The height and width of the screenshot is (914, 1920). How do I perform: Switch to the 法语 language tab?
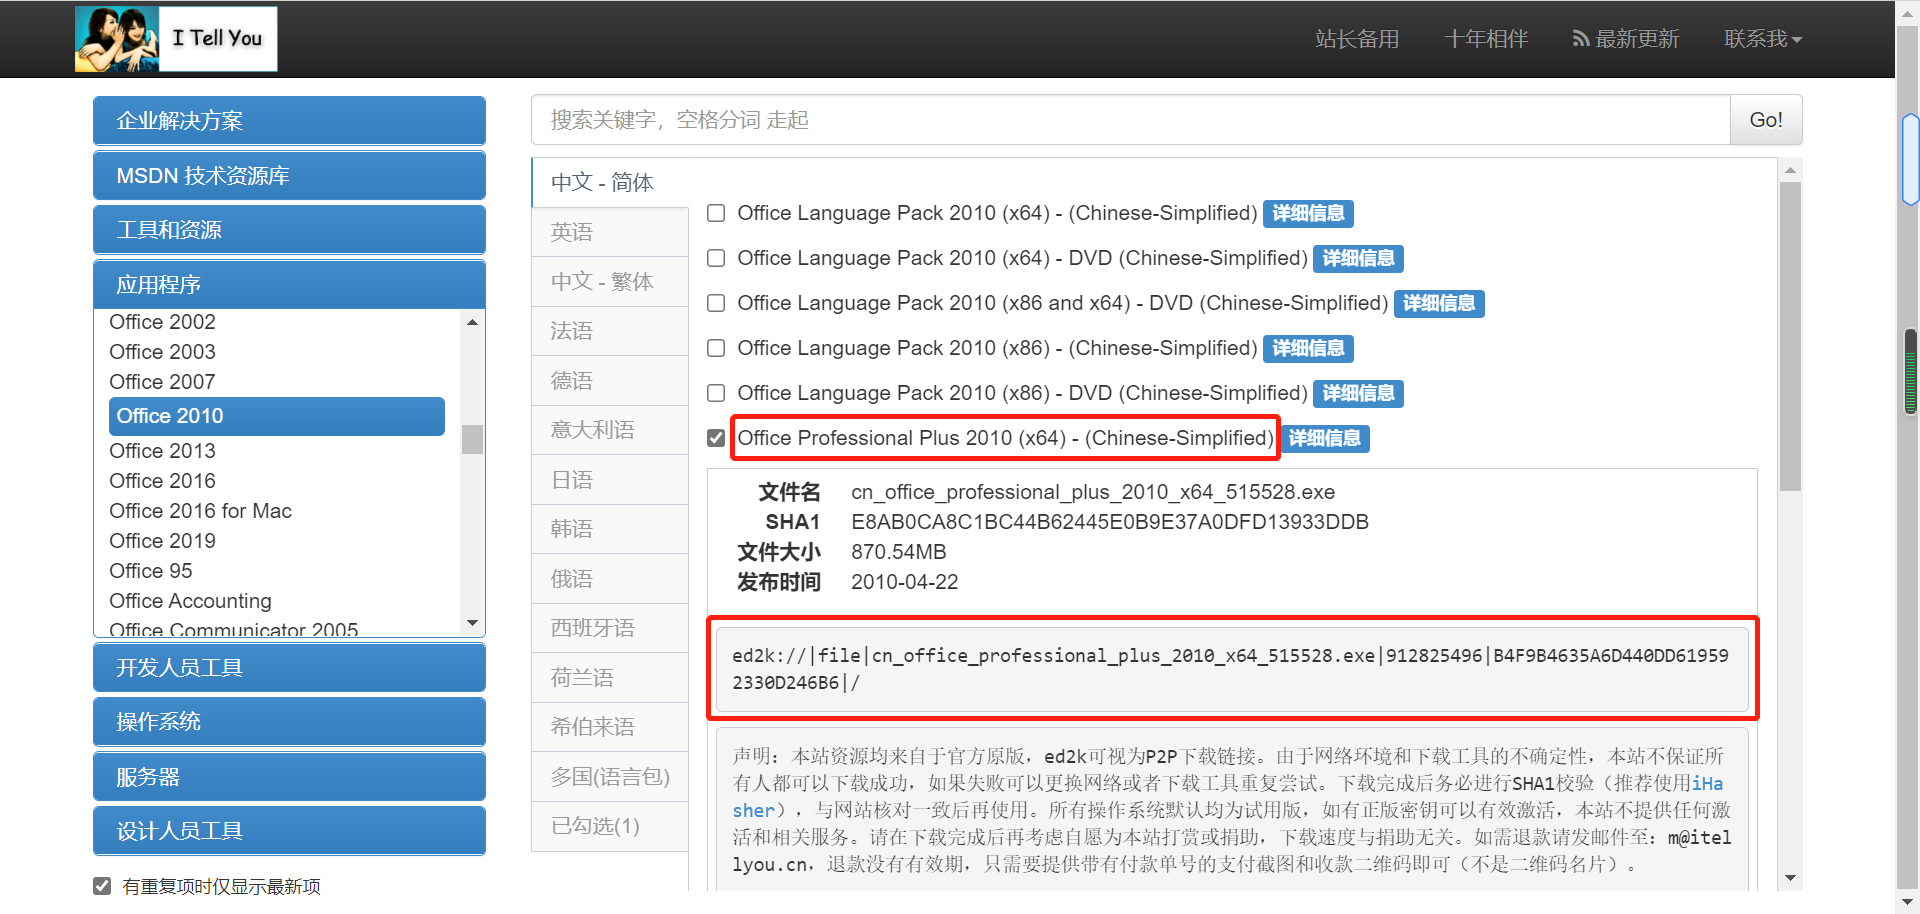[610, 331]
